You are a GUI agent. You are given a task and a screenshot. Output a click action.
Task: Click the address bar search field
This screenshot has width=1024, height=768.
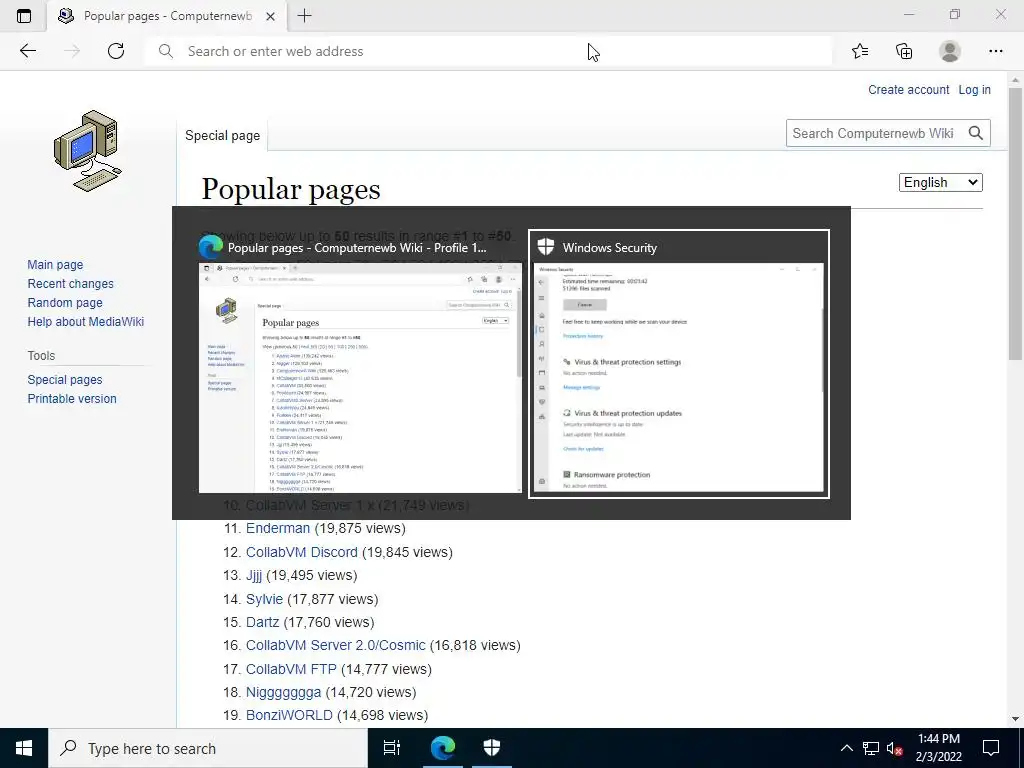488,51
